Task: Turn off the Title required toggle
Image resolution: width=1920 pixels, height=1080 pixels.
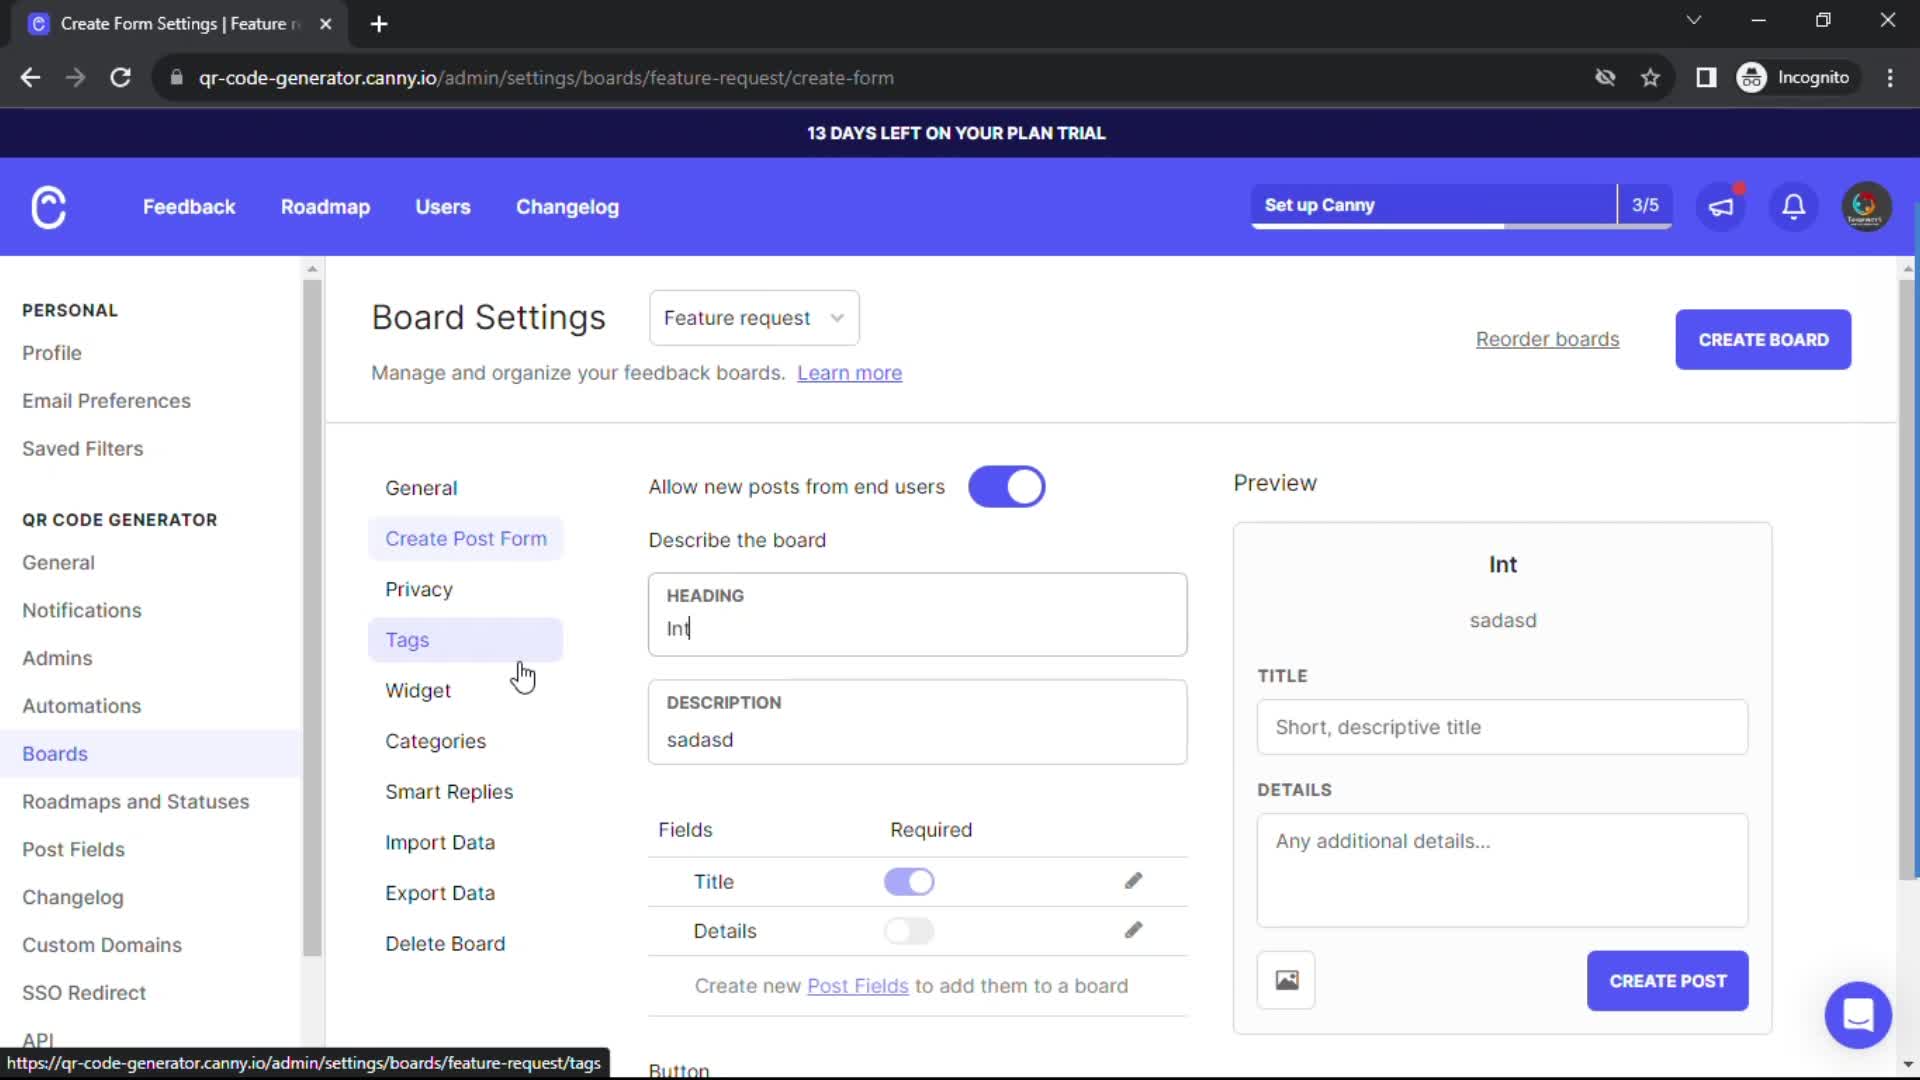Action: pos(909,881)
